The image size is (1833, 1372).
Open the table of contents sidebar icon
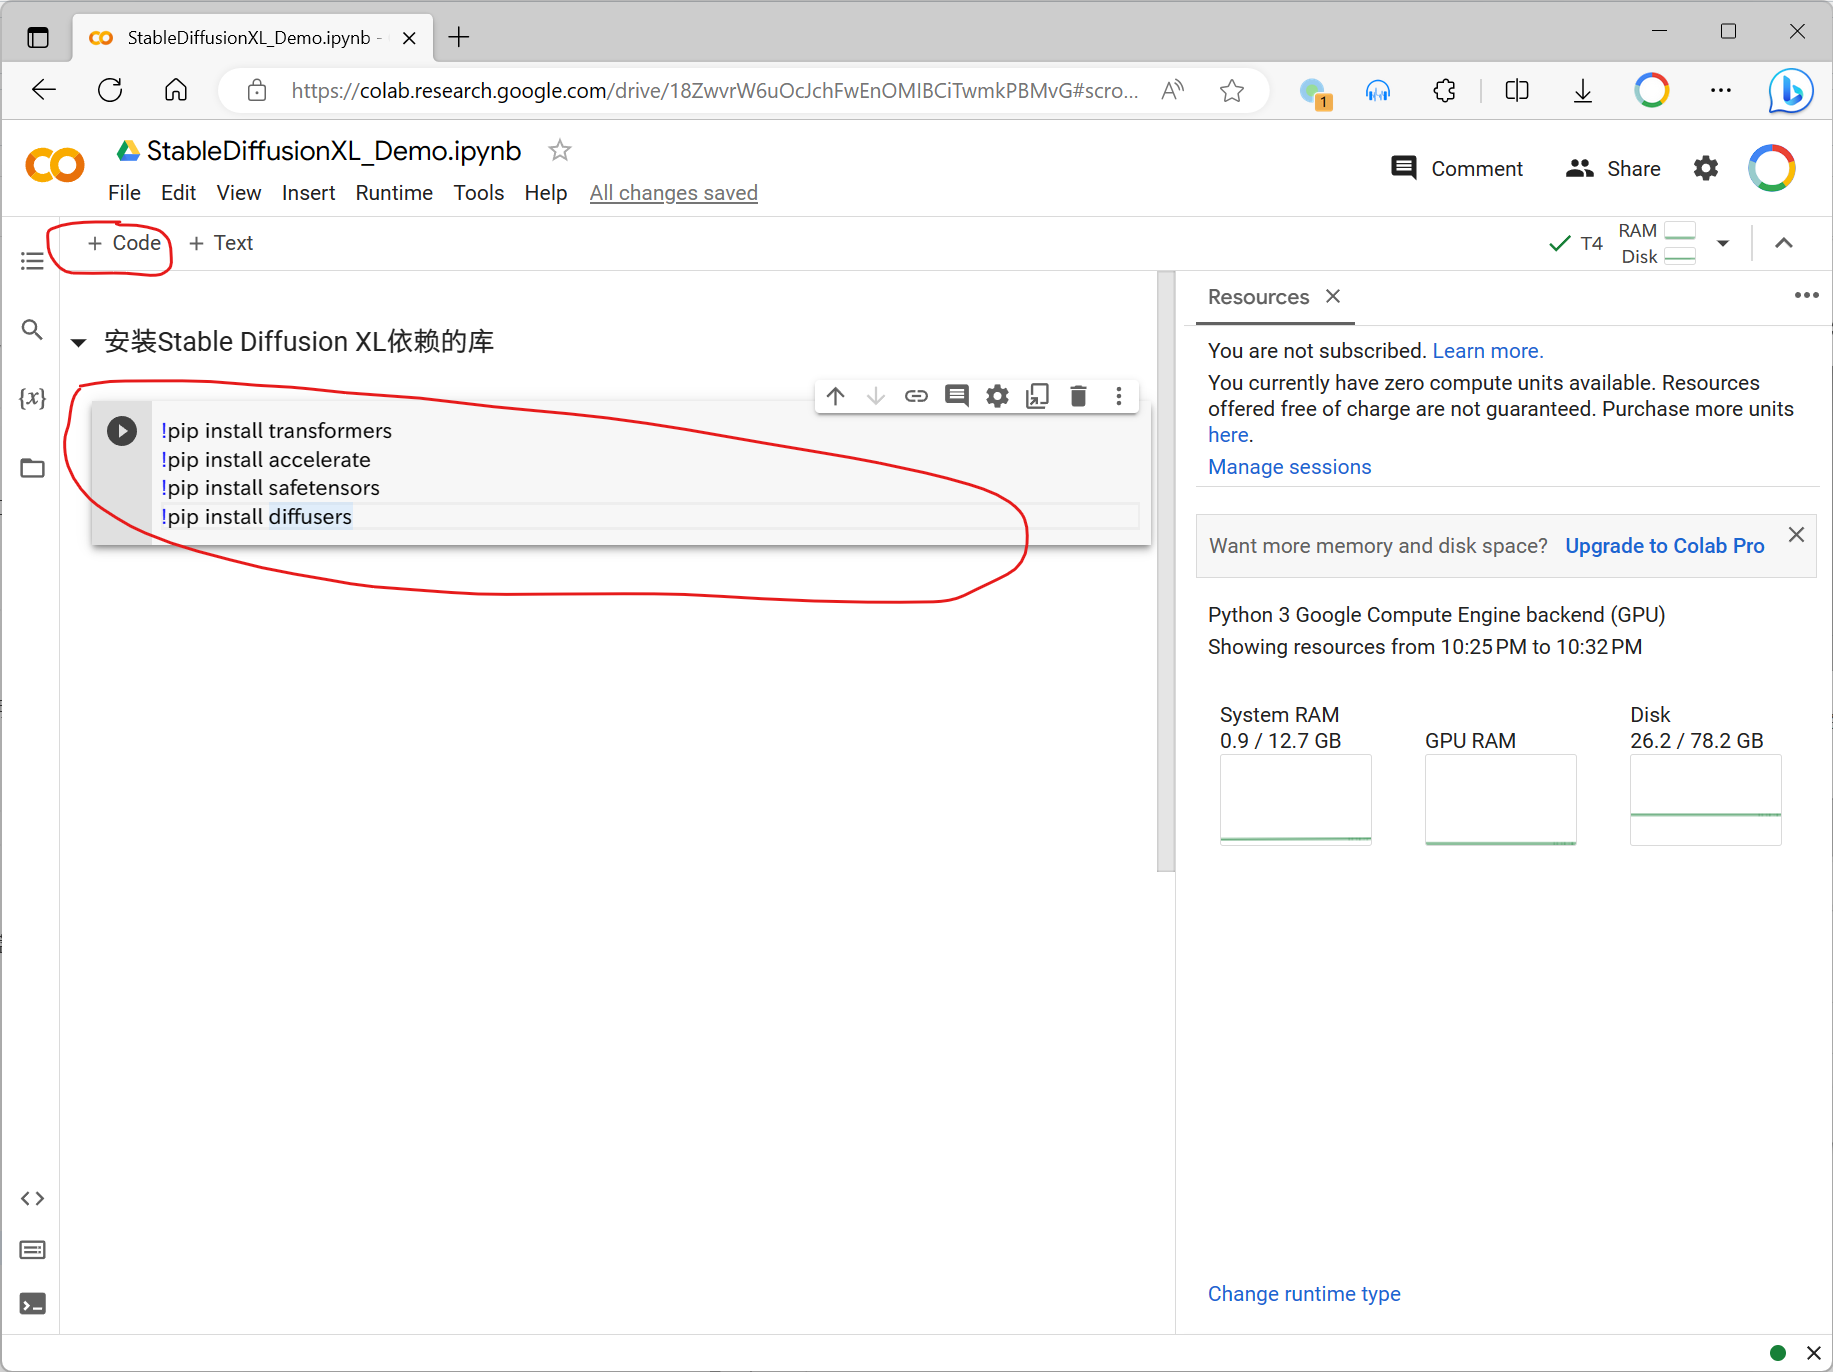32,261
